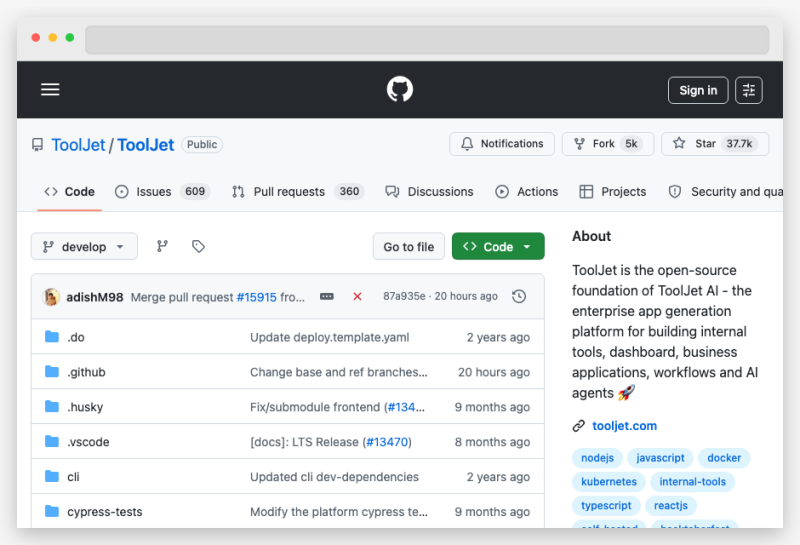Screen dimensions: 800x545
Task: Open the hamburger navigation menu
Action: click(50, 90)
